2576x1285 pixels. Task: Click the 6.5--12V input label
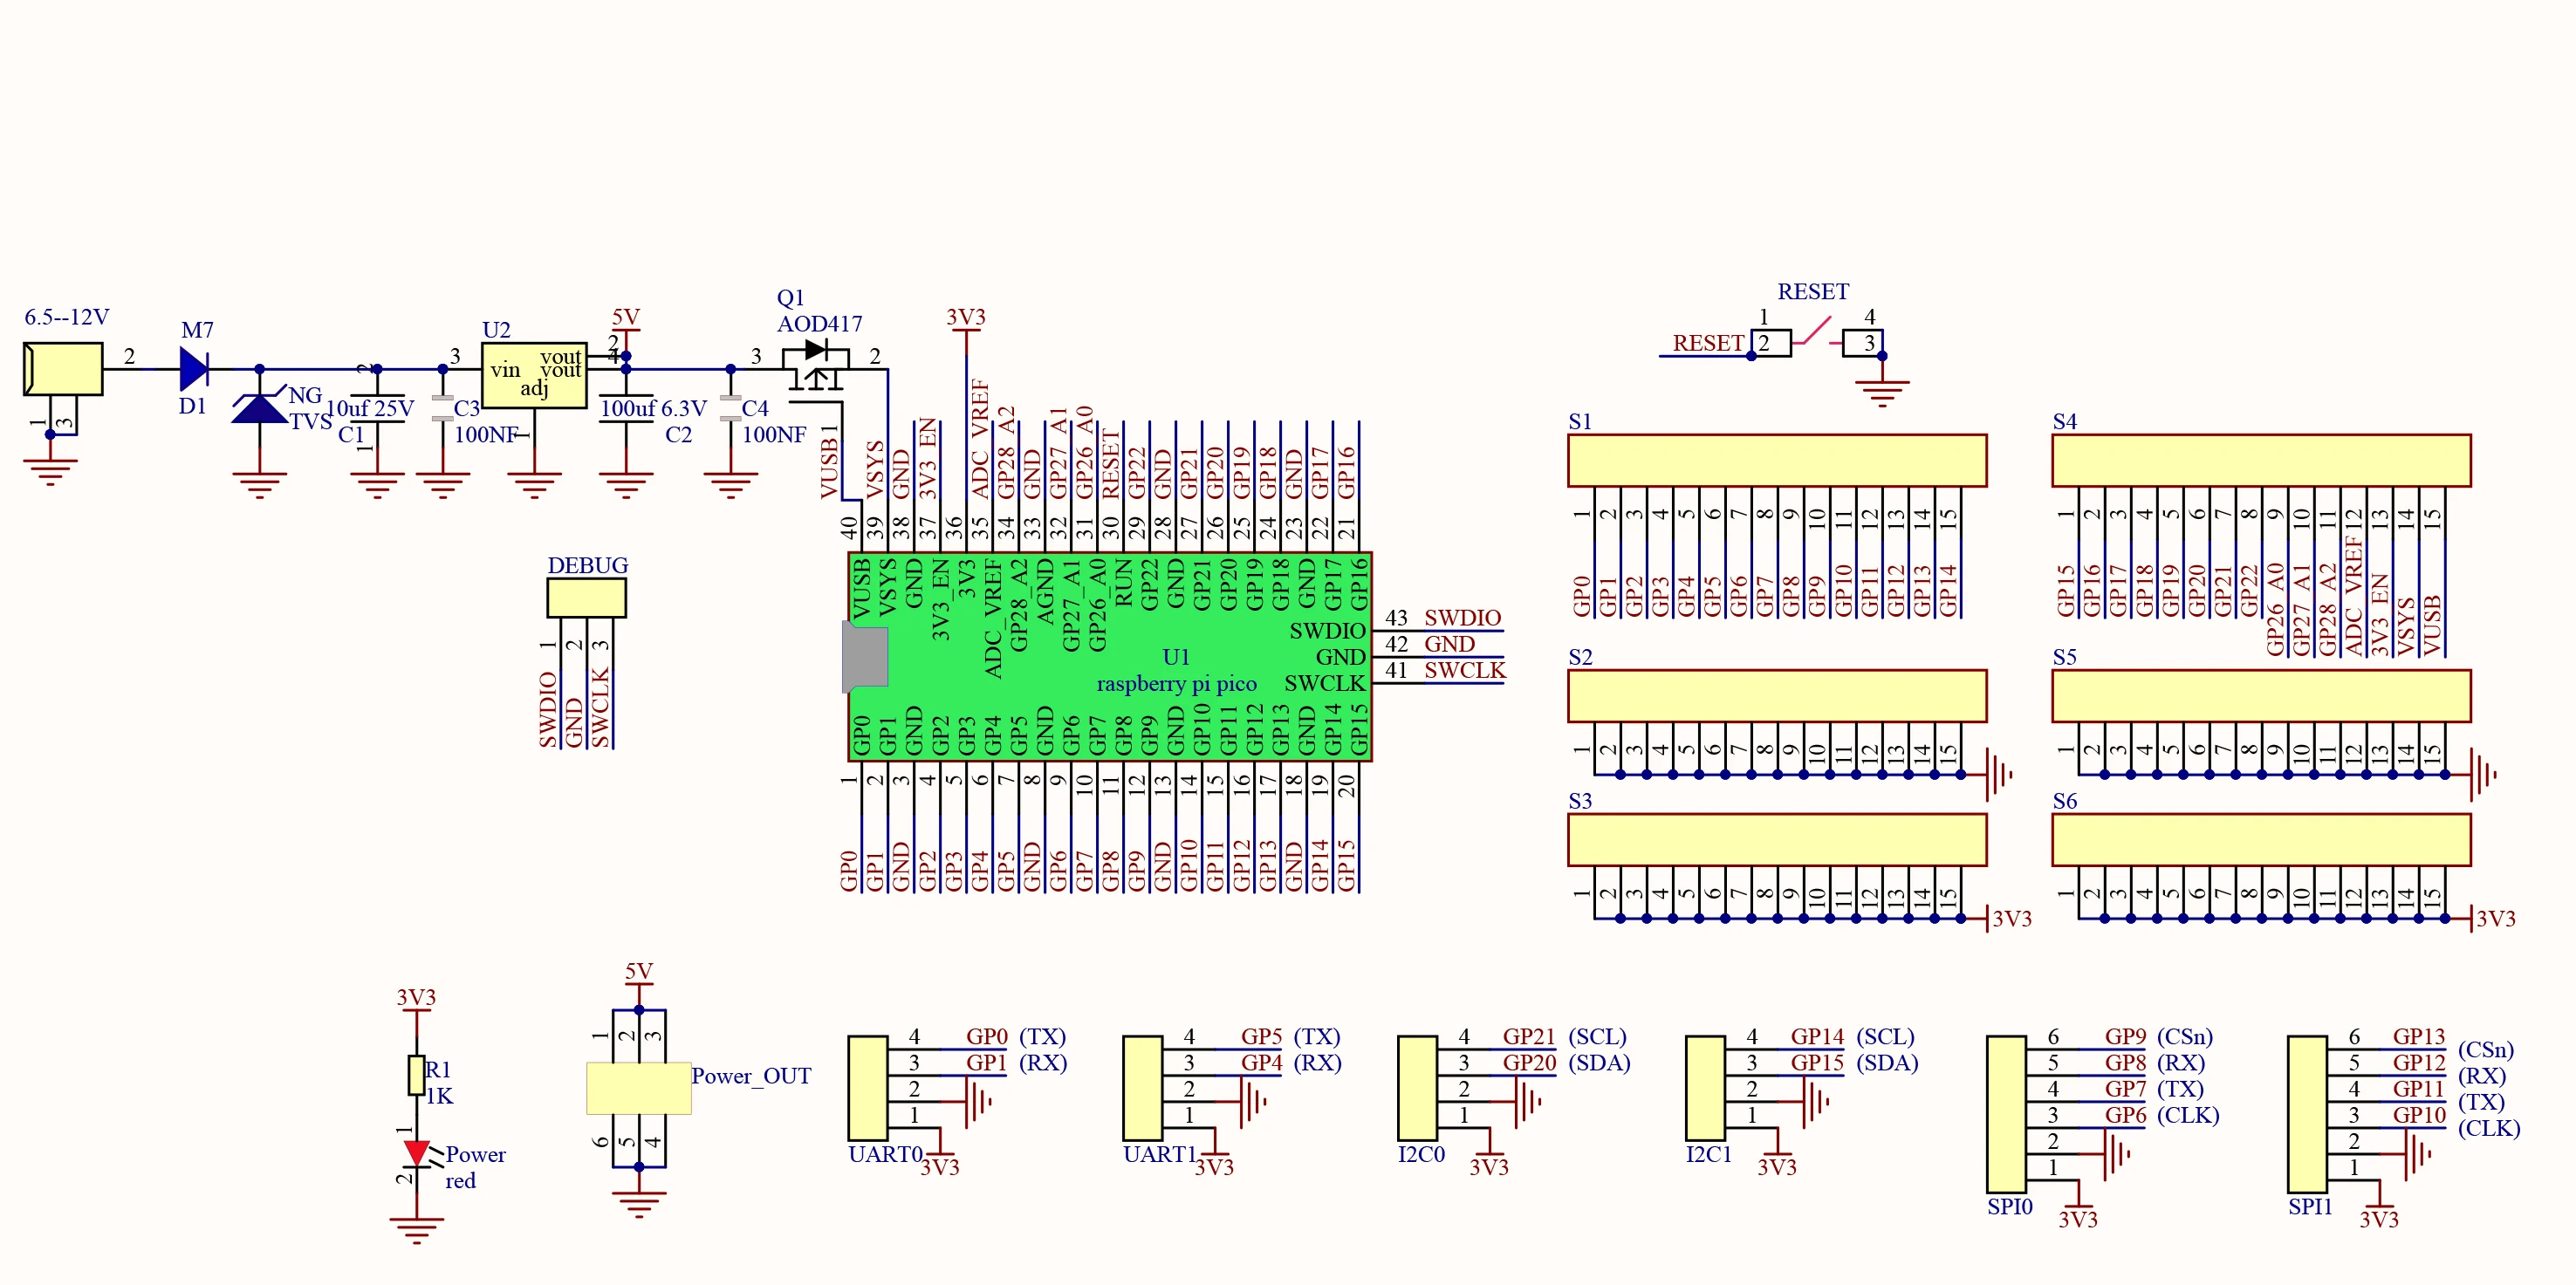click(x=67, y=317)
